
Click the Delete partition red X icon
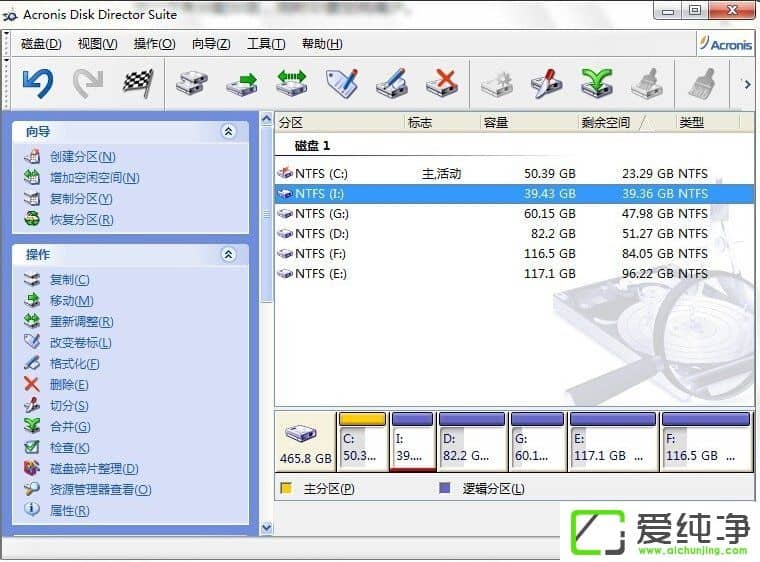pyautogui.click(x=442, y=83)
